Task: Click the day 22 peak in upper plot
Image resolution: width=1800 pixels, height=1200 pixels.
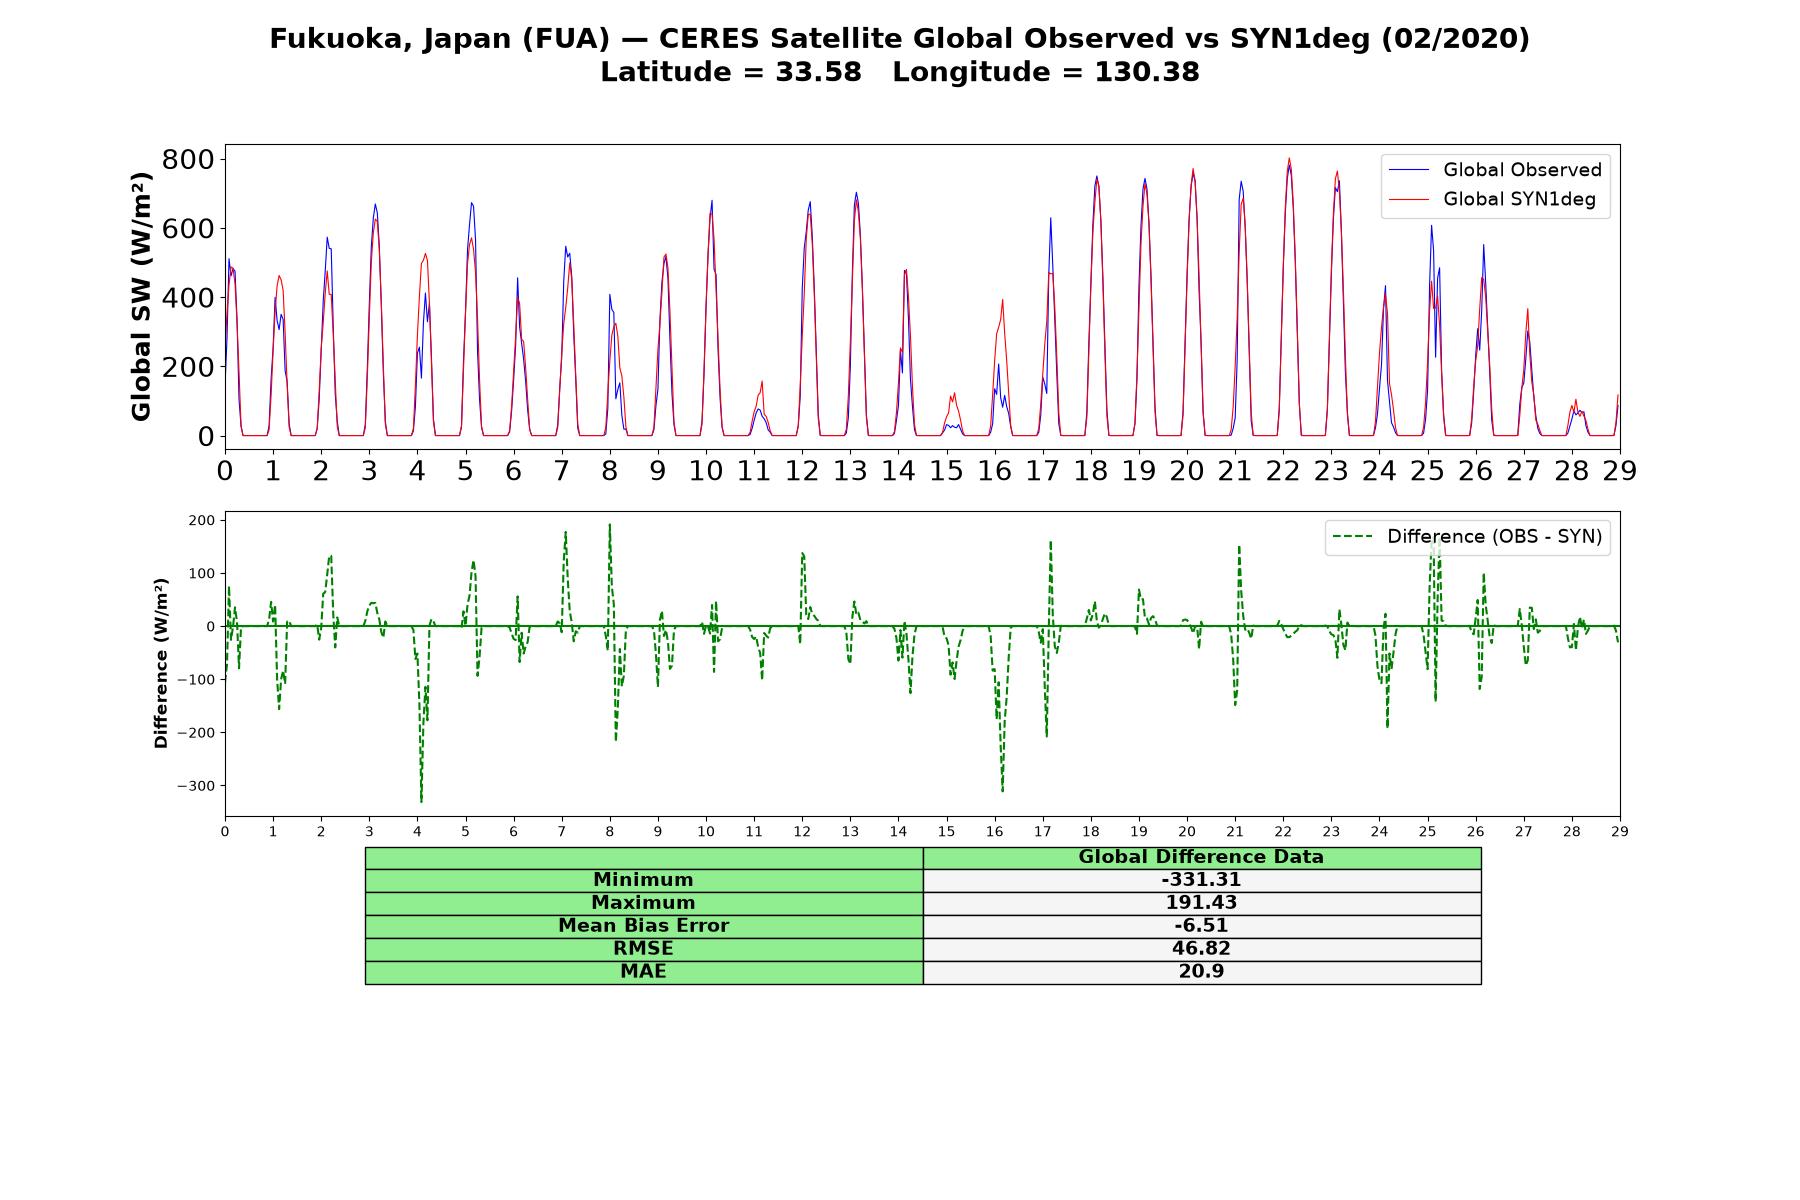Action: coord(1289,160)
